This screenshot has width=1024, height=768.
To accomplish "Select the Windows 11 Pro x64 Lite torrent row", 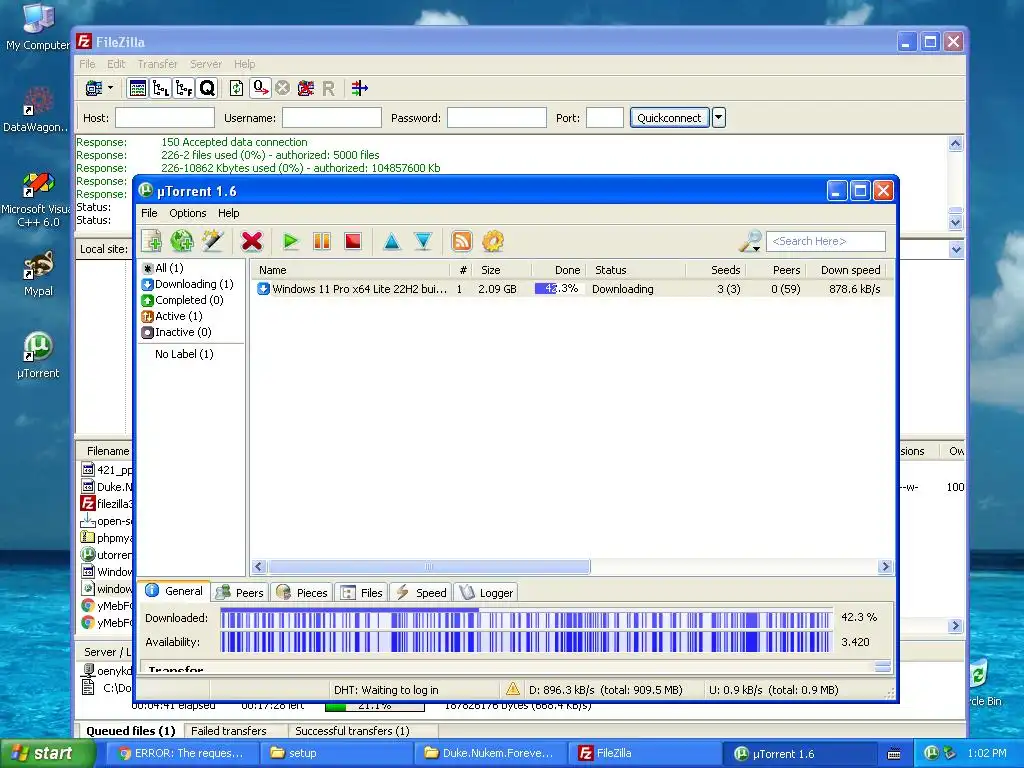I will (x=571, y=289).
